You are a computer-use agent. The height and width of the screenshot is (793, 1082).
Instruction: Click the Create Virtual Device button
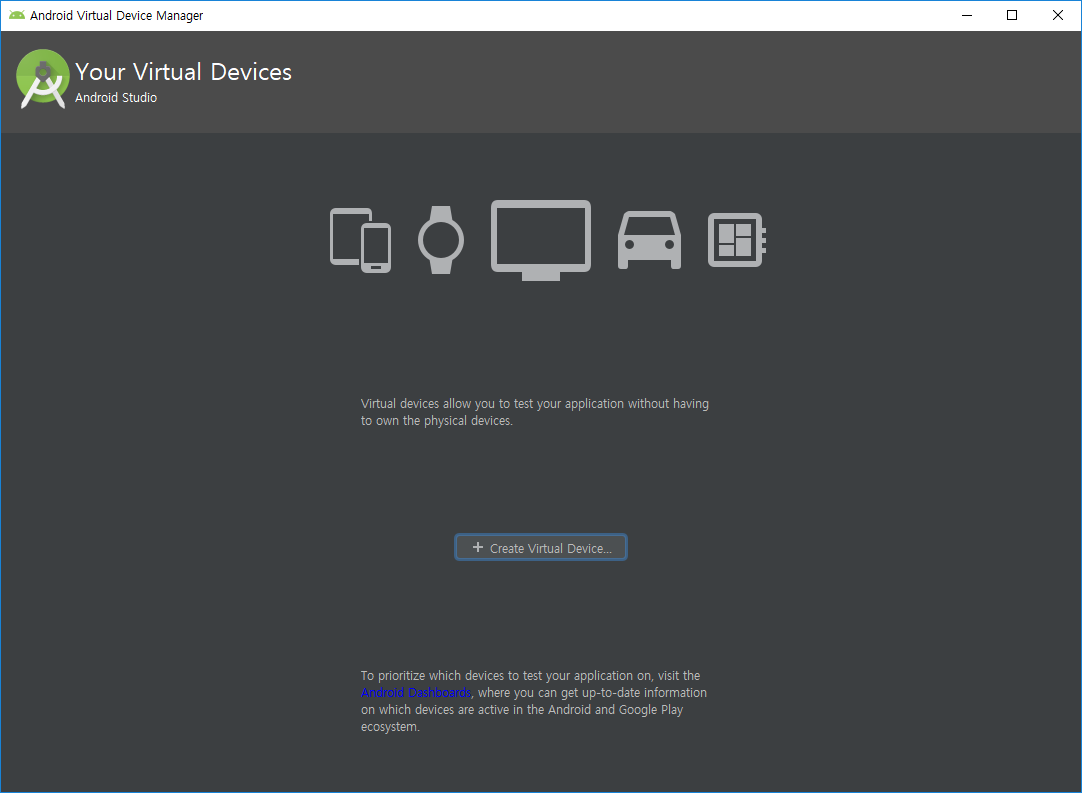[x=541, y=548]
